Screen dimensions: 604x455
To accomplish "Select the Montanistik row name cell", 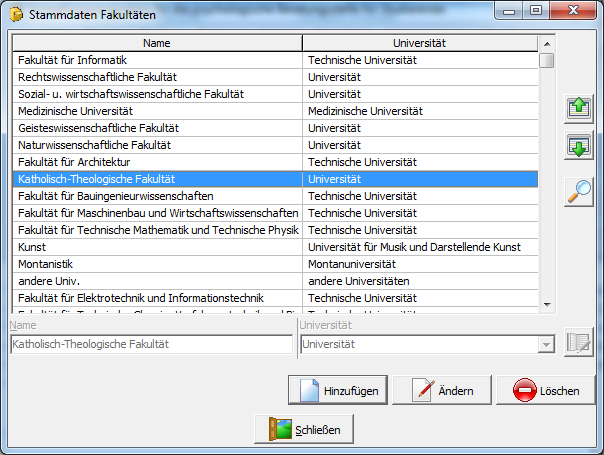I will pos(157,264).
